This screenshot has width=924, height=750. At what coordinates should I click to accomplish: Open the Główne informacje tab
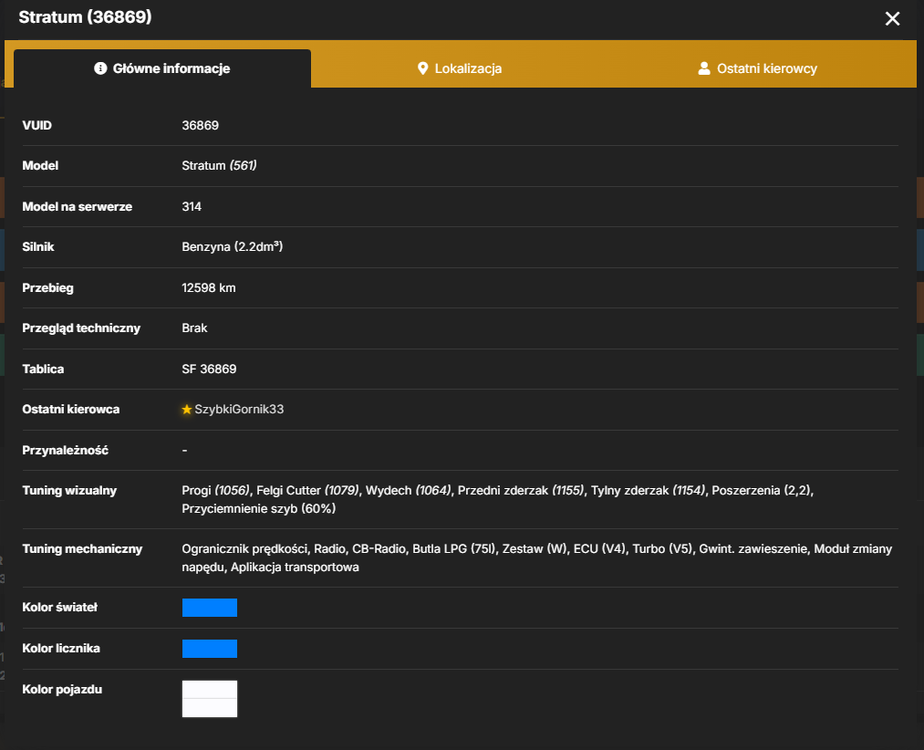(x=162, y=68)
